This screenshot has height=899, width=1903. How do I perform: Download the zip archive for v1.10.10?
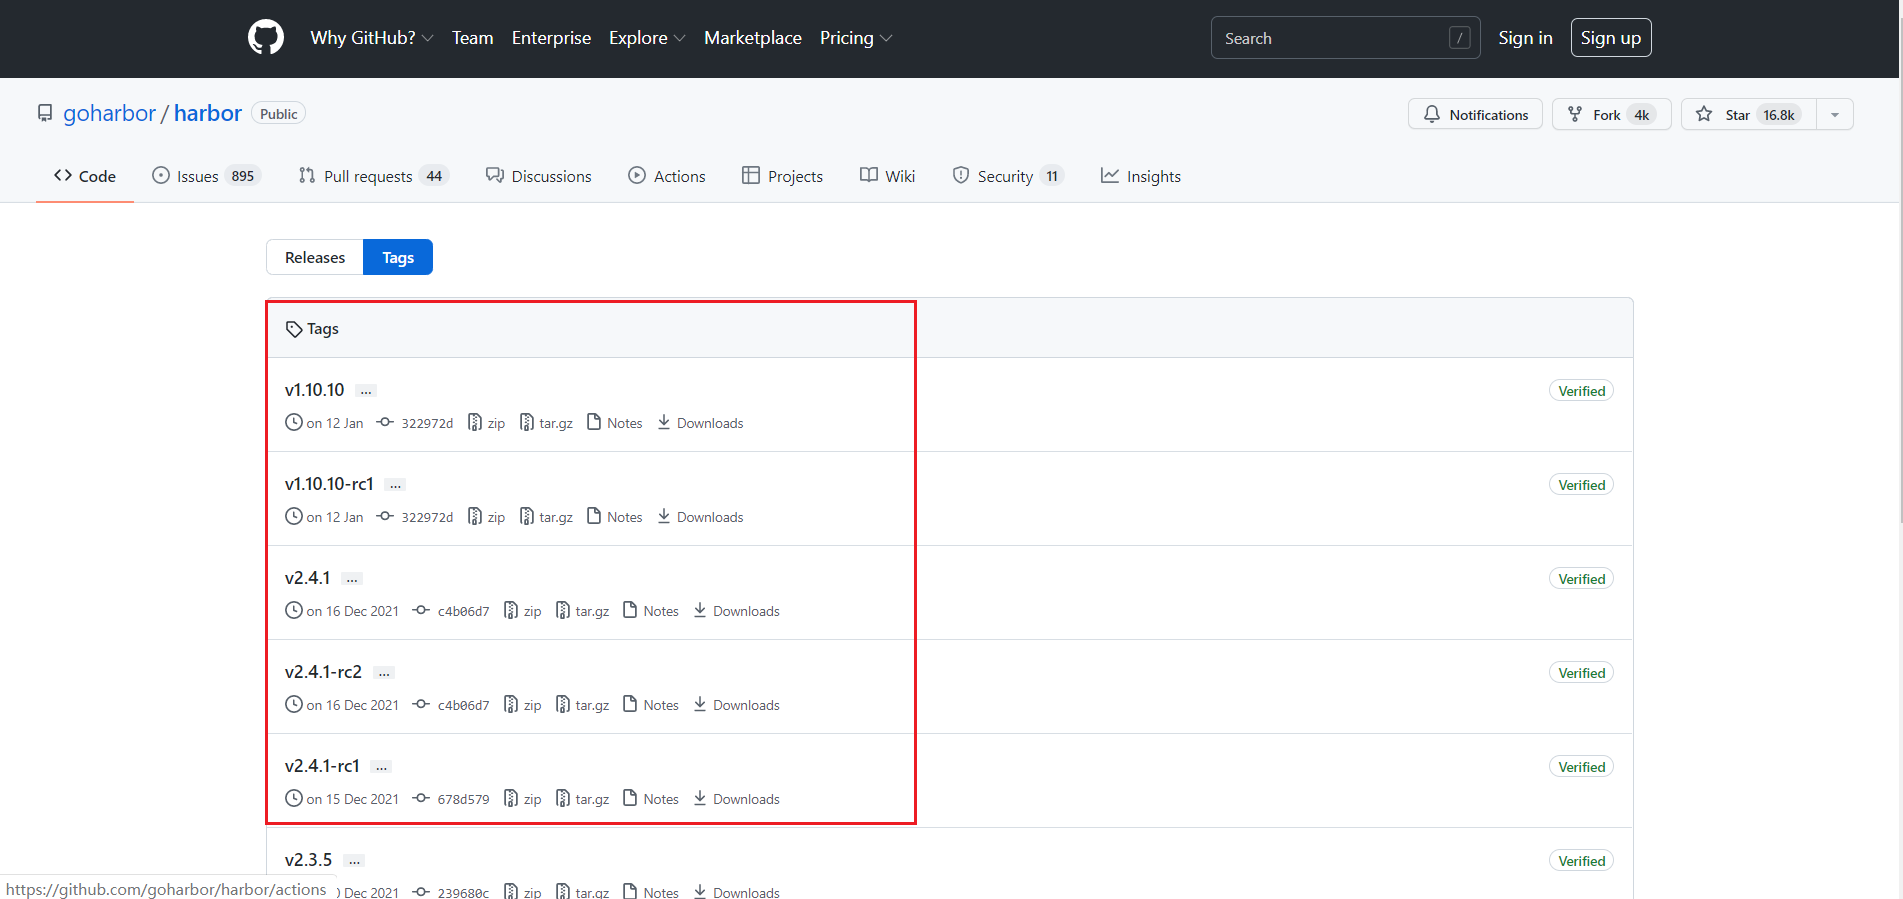[x=487, y=423]
